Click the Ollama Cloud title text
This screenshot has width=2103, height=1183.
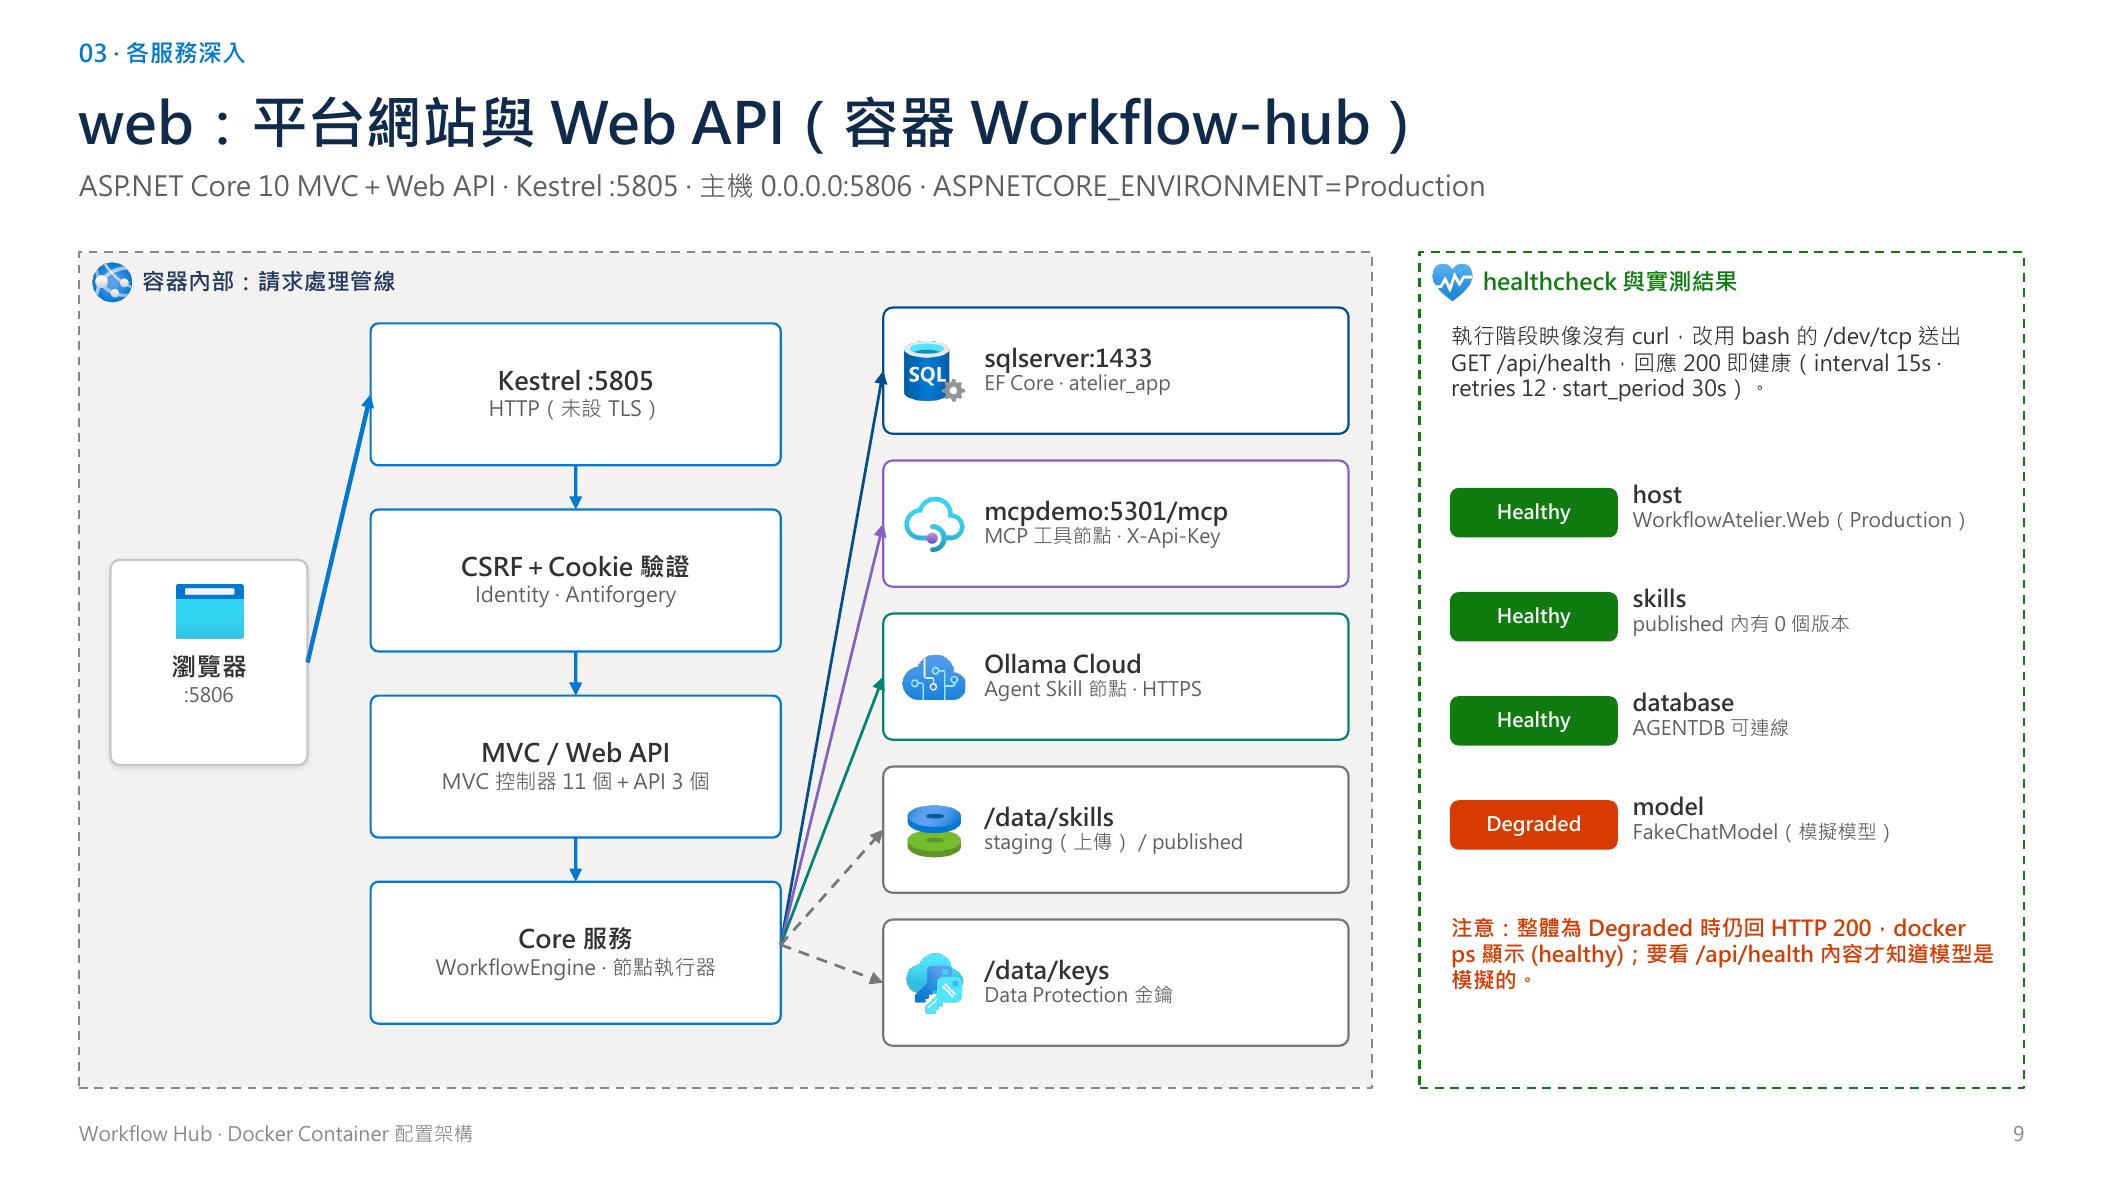click(x=1062, y=664)
